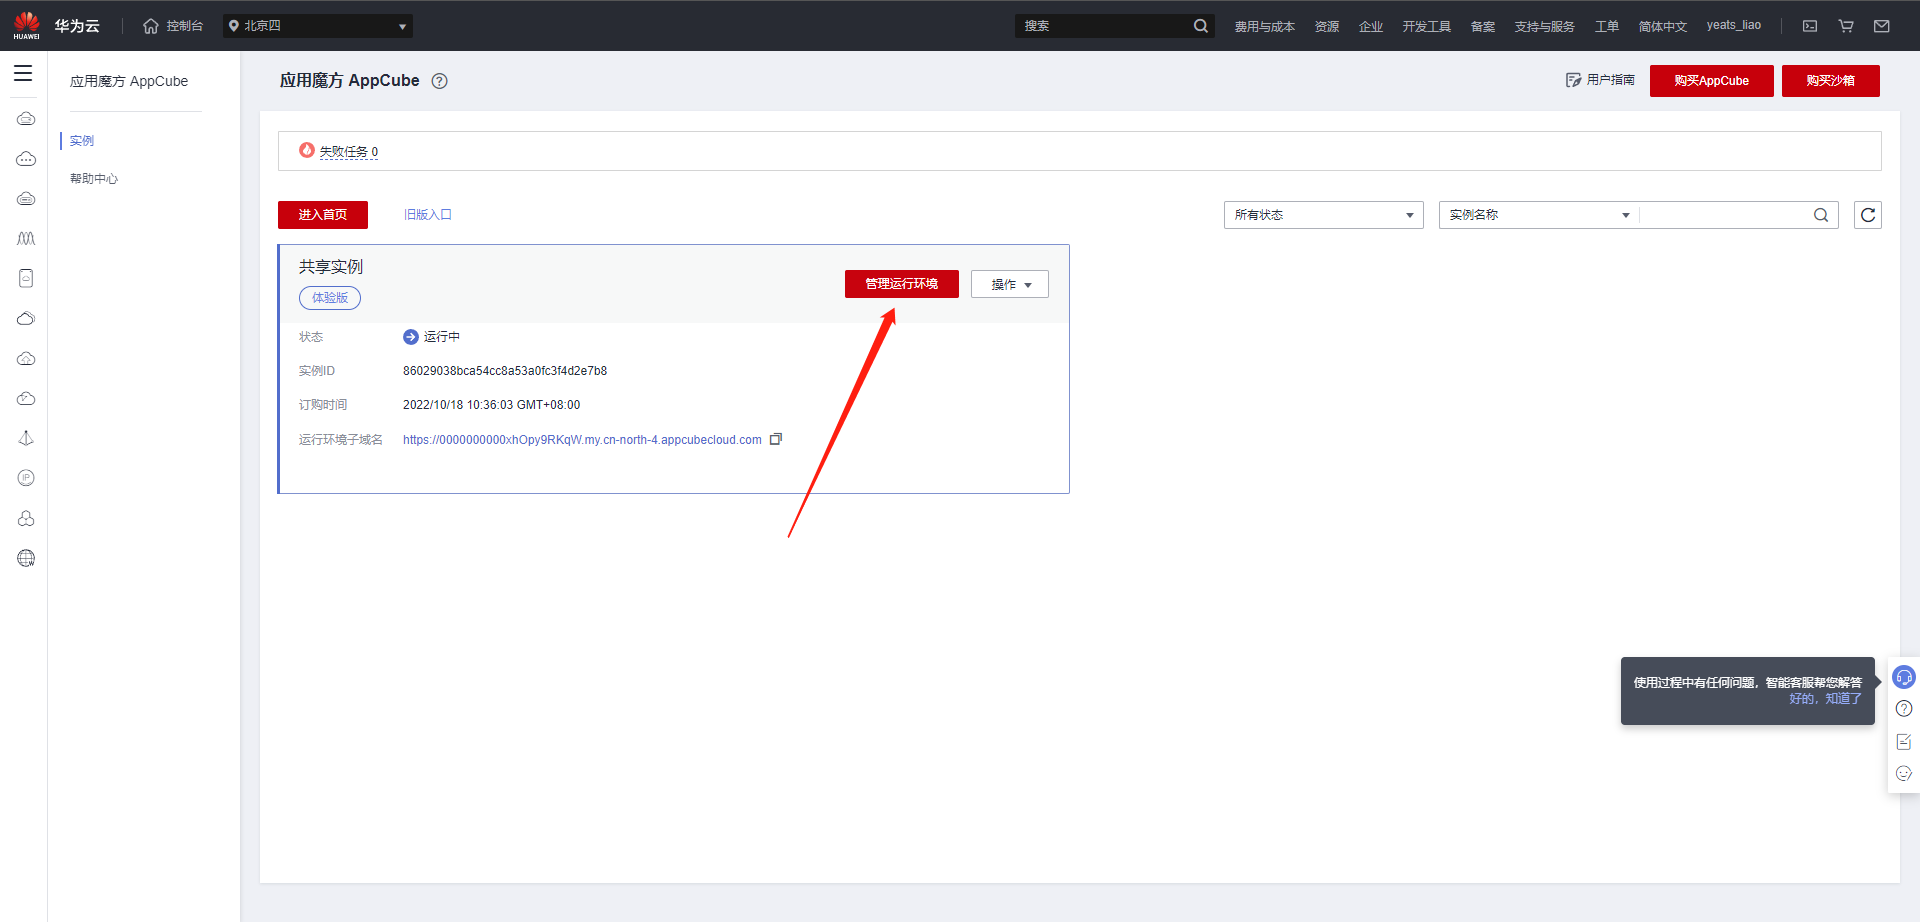Click the 体验版 tag

[x=330, y=298]
